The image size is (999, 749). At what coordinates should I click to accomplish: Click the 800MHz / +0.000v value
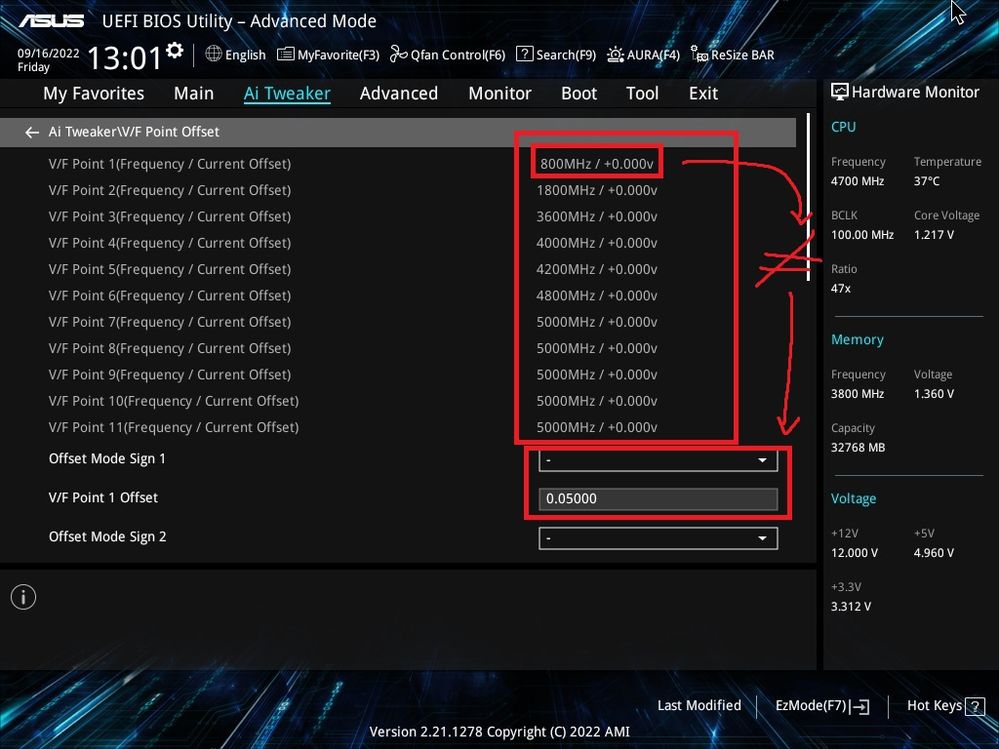597,164
